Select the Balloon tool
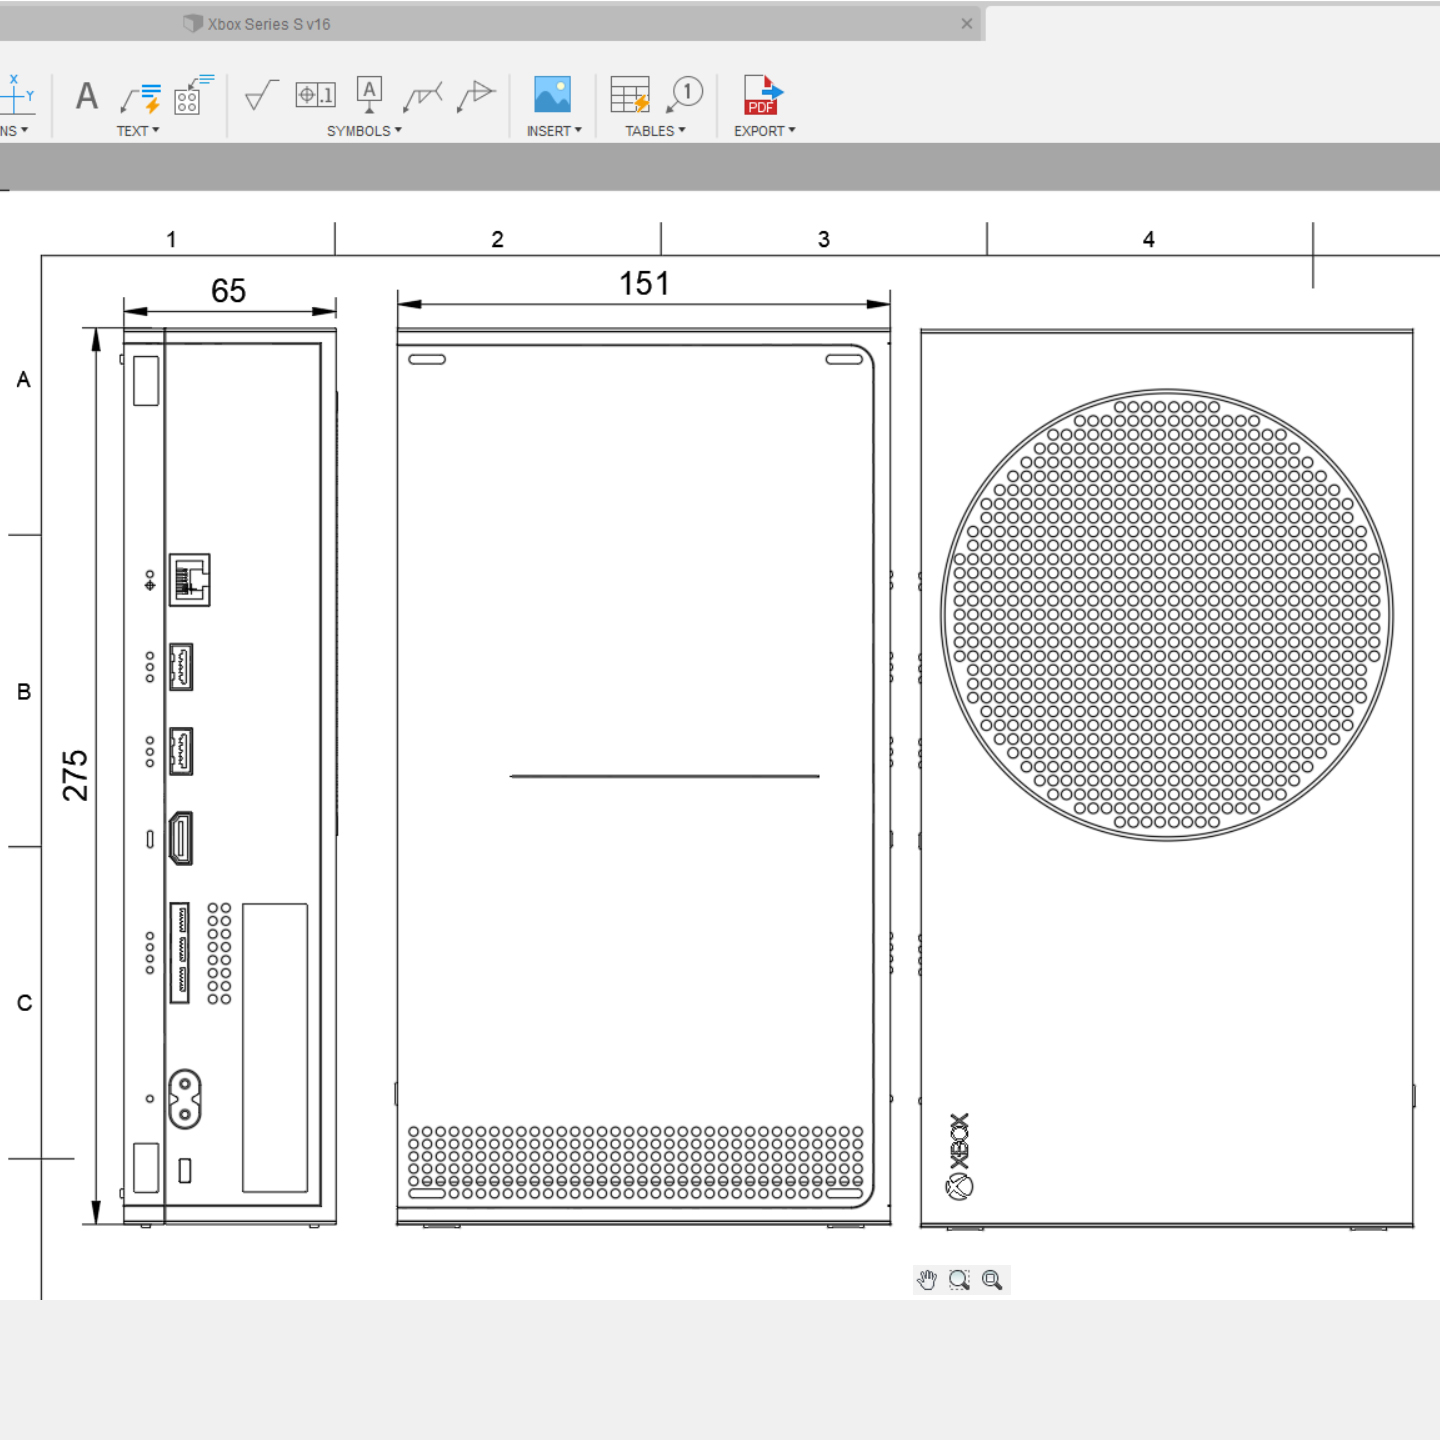This screenshot has height=1440, width=1440. click(685, 94)
